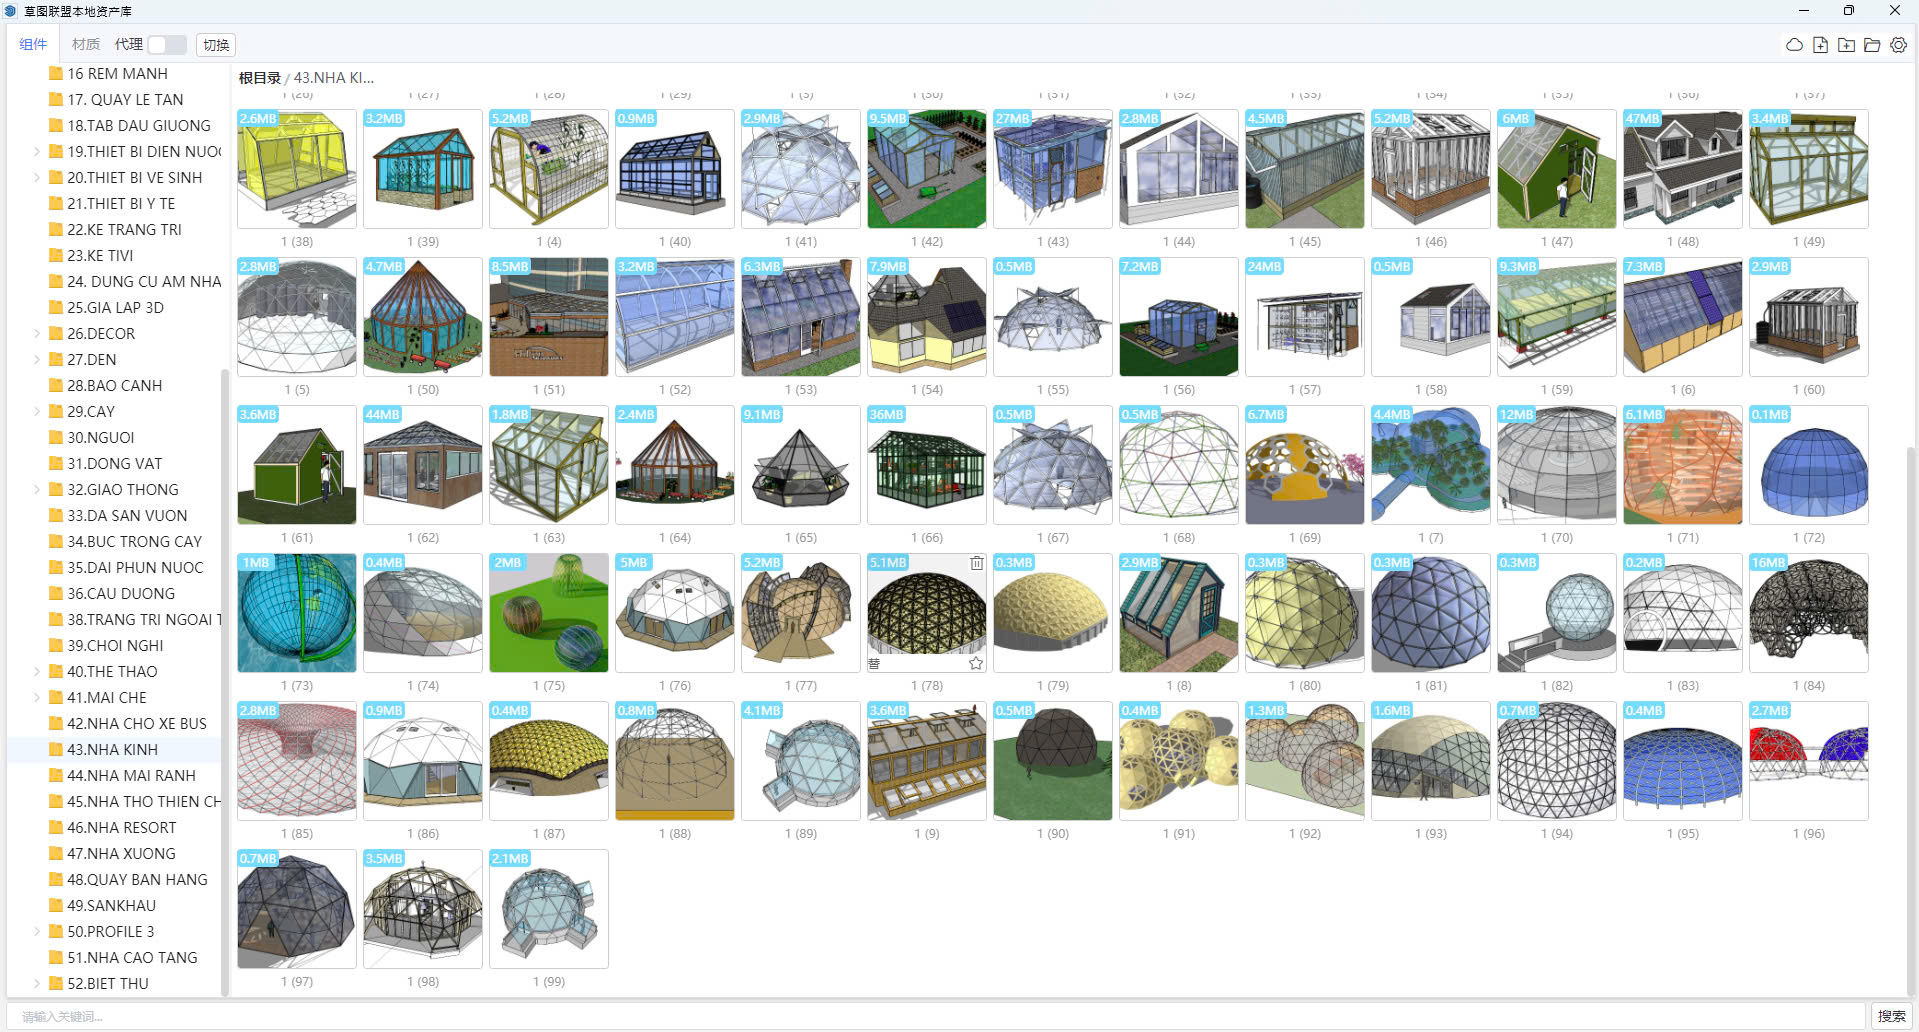The height and width of the screenshot is (1032, 1919).
Task: Click the 根目录 breadcrumb link
Action: (259, 78)
